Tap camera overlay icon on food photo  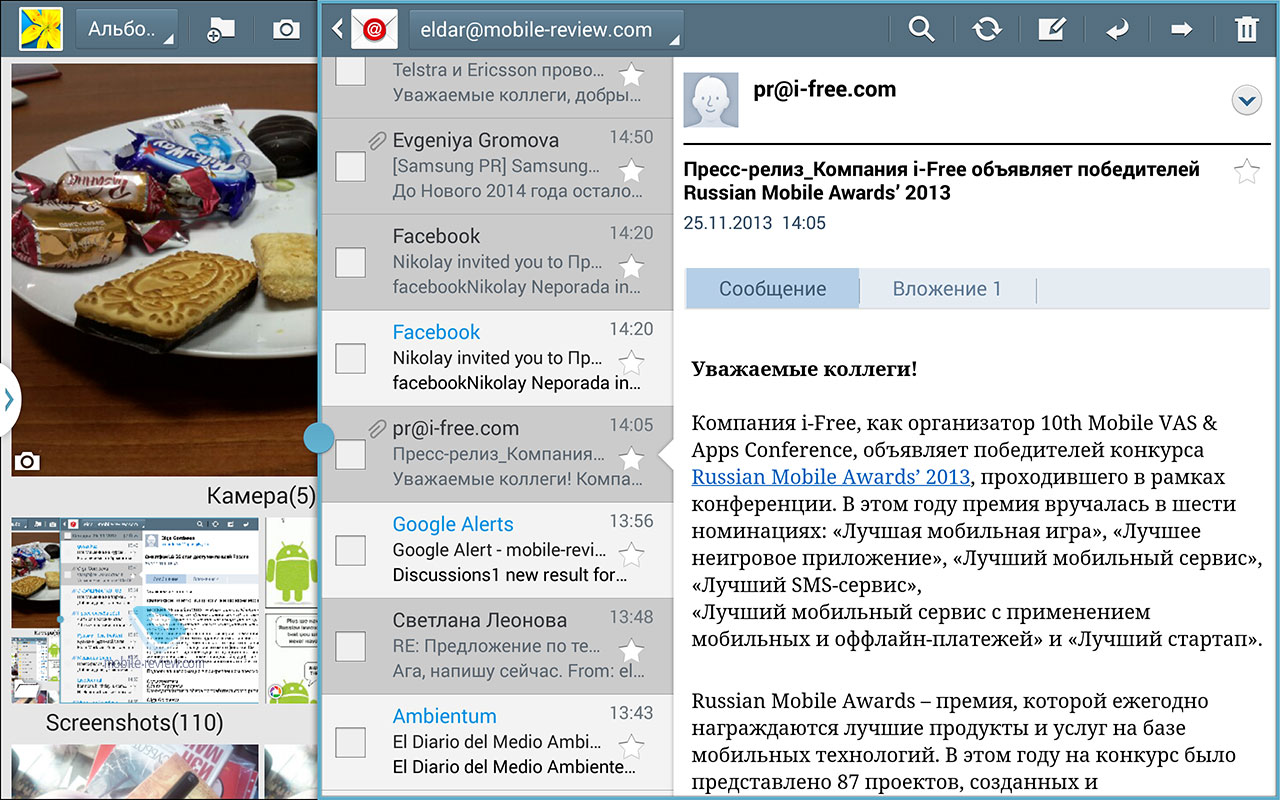pos(27,461)
